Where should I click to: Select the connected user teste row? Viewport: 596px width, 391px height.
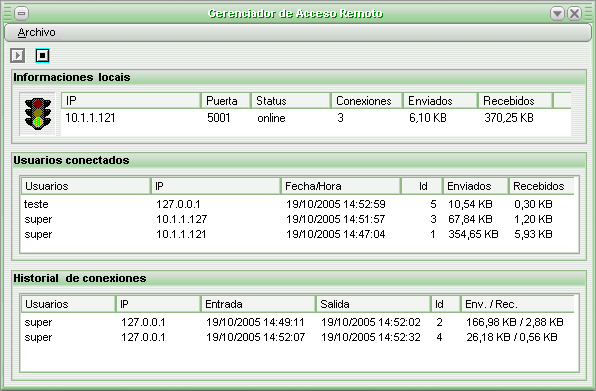(298, 204)
